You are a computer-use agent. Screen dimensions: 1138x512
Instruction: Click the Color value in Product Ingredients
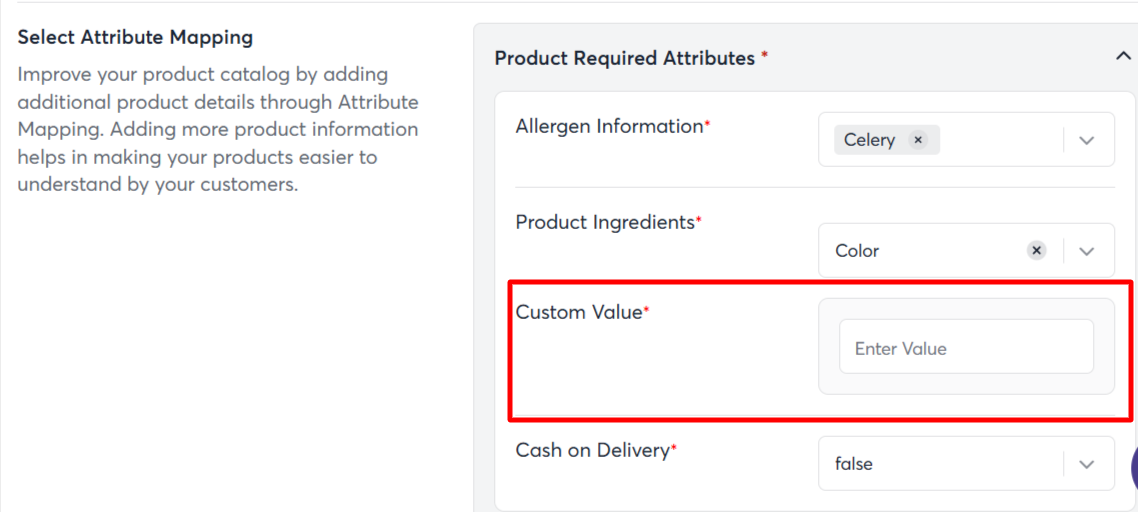[857, 251]
